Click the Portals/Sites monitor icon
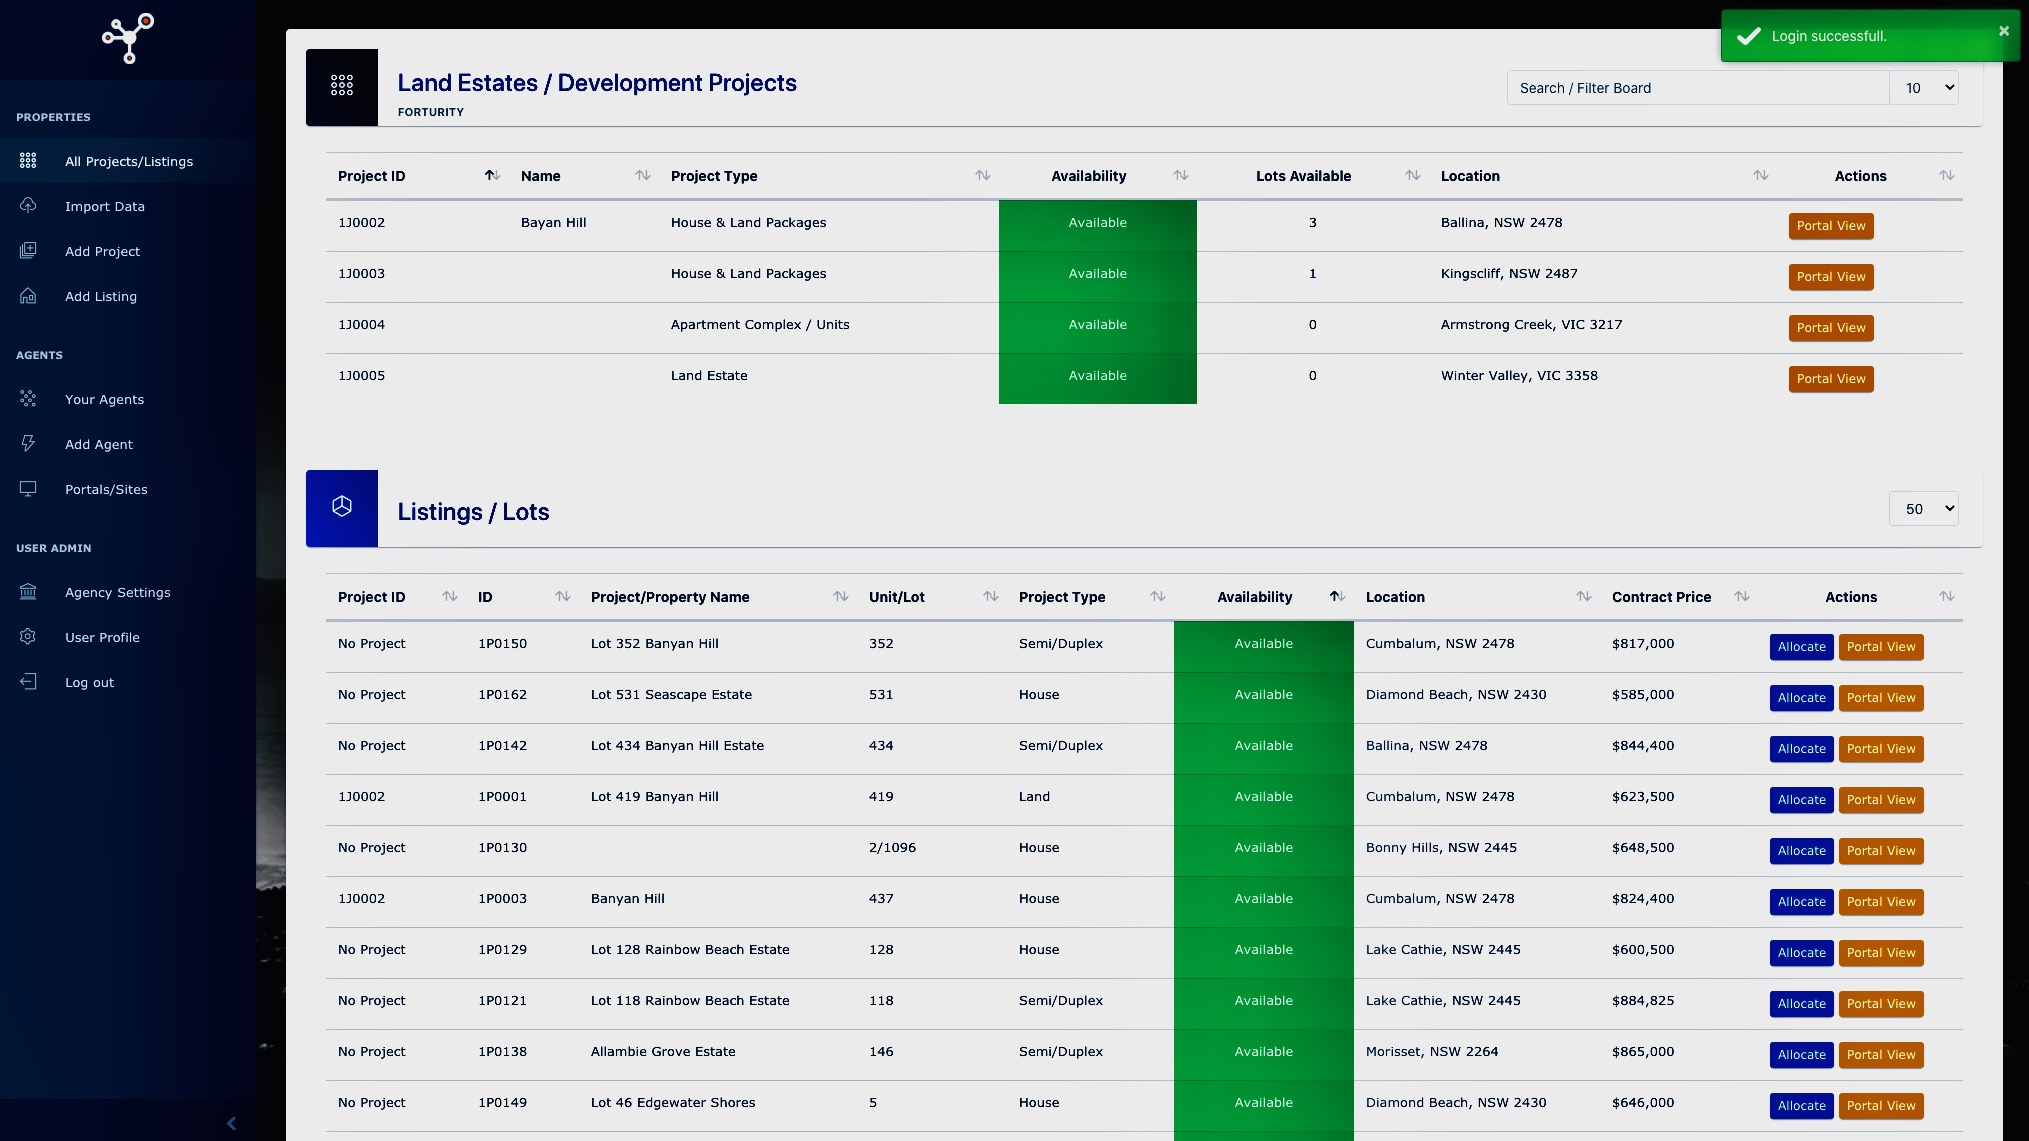 pyautogui.click(x=28, y=488)
